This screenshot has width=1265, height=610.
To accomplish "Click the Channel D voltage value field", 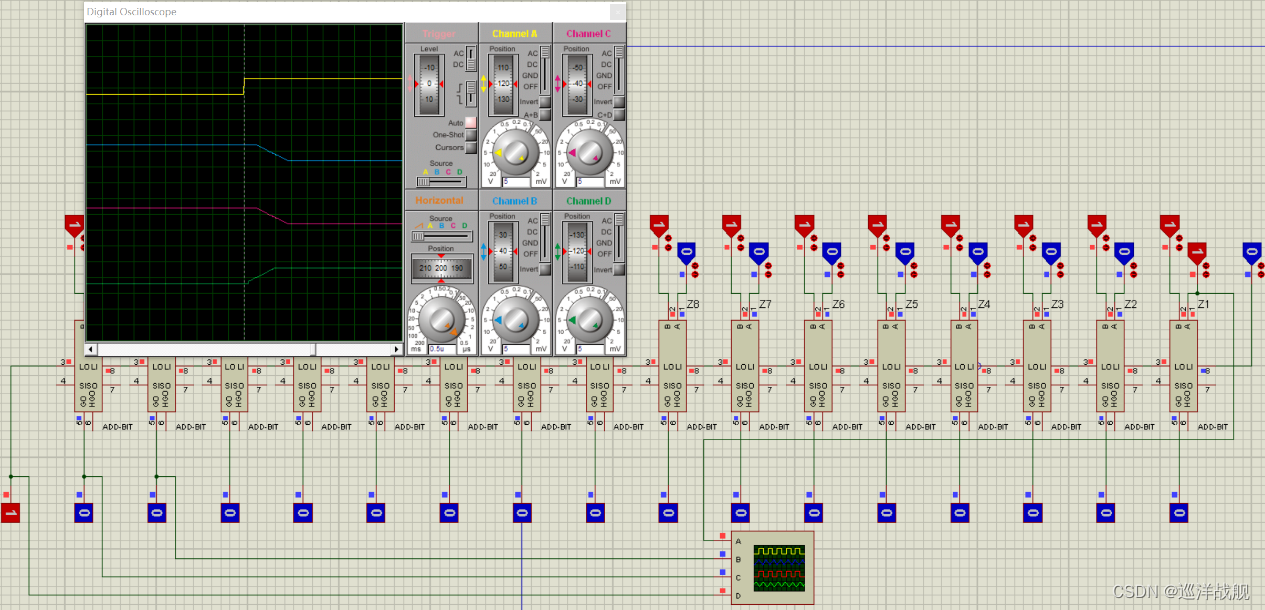I will 588,349.
